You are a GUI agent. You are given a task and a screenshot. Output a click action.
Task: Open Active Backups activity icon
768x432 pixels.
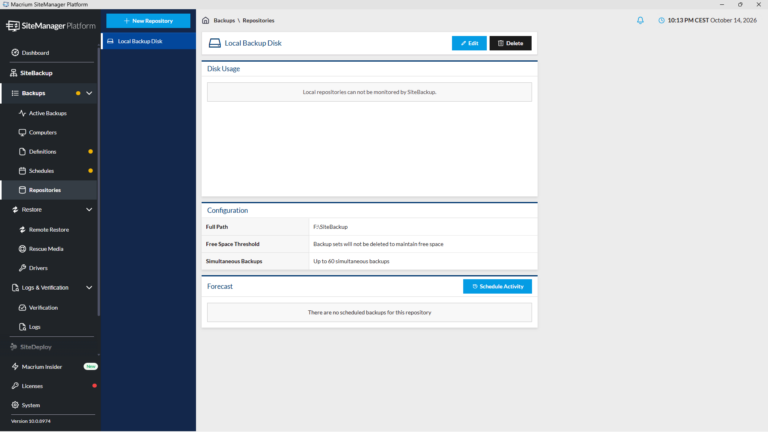[x=22, y=113]
